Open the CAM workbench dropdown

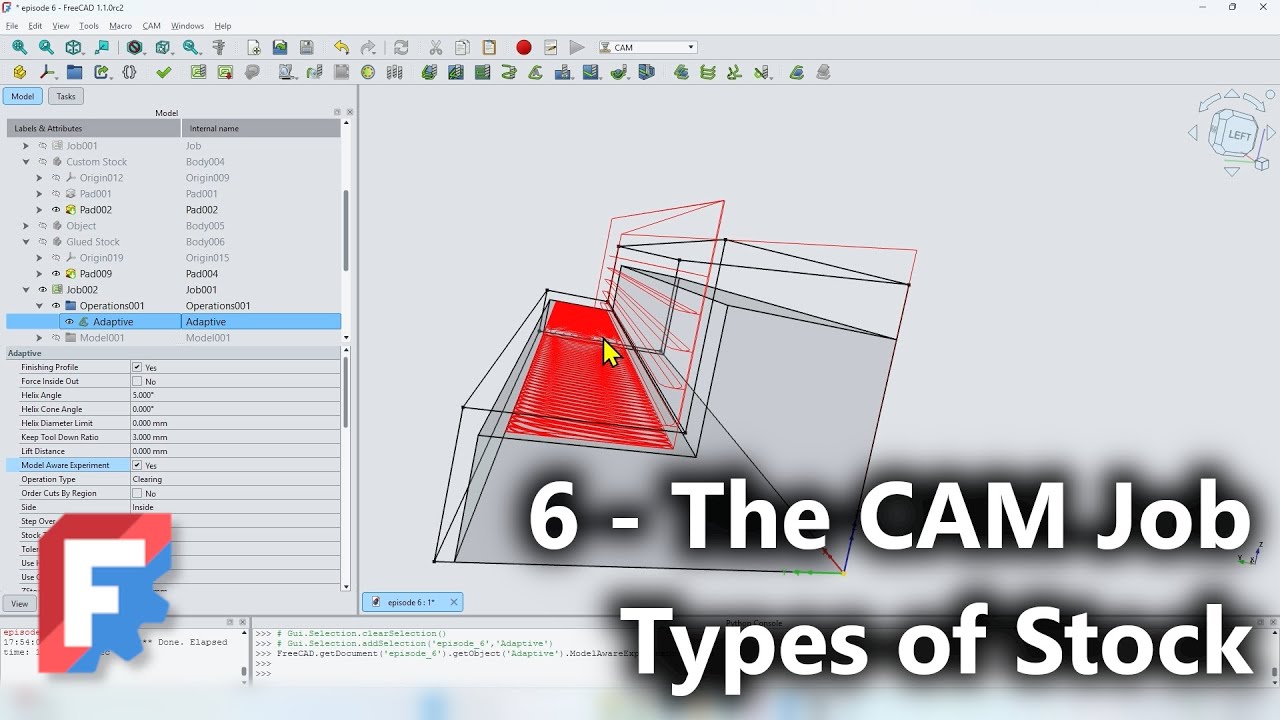pos(647,47)
